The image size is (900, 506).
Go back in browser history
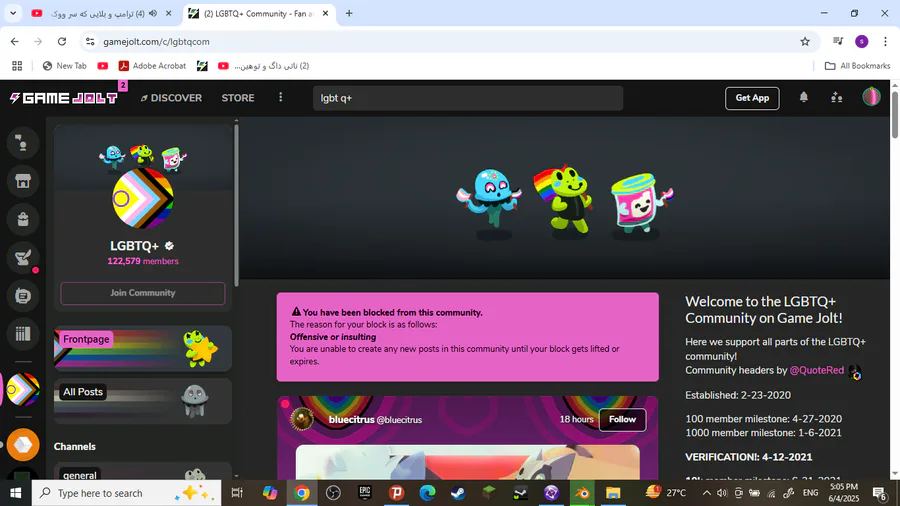tap(14, 41)
